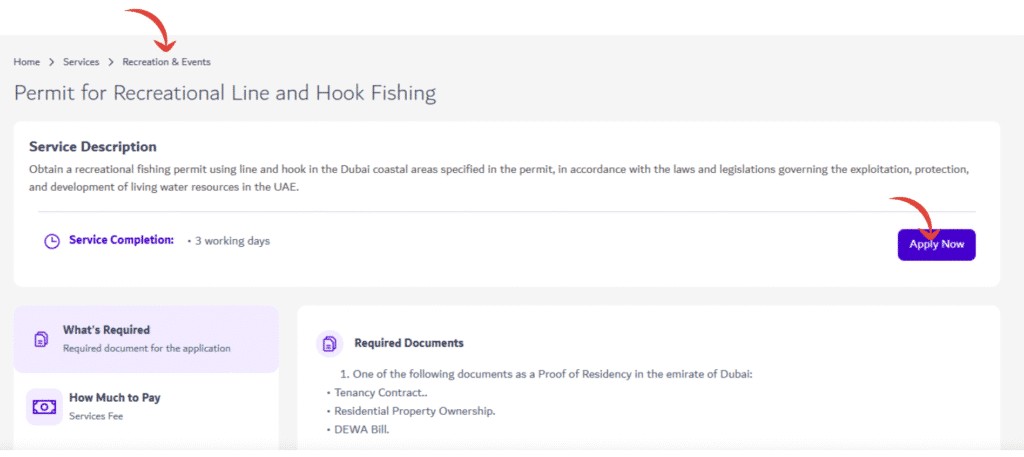This screenshot has height=457, width=1024.
Task: Click the money icon for Services Fee
Action: pos(44,406)
